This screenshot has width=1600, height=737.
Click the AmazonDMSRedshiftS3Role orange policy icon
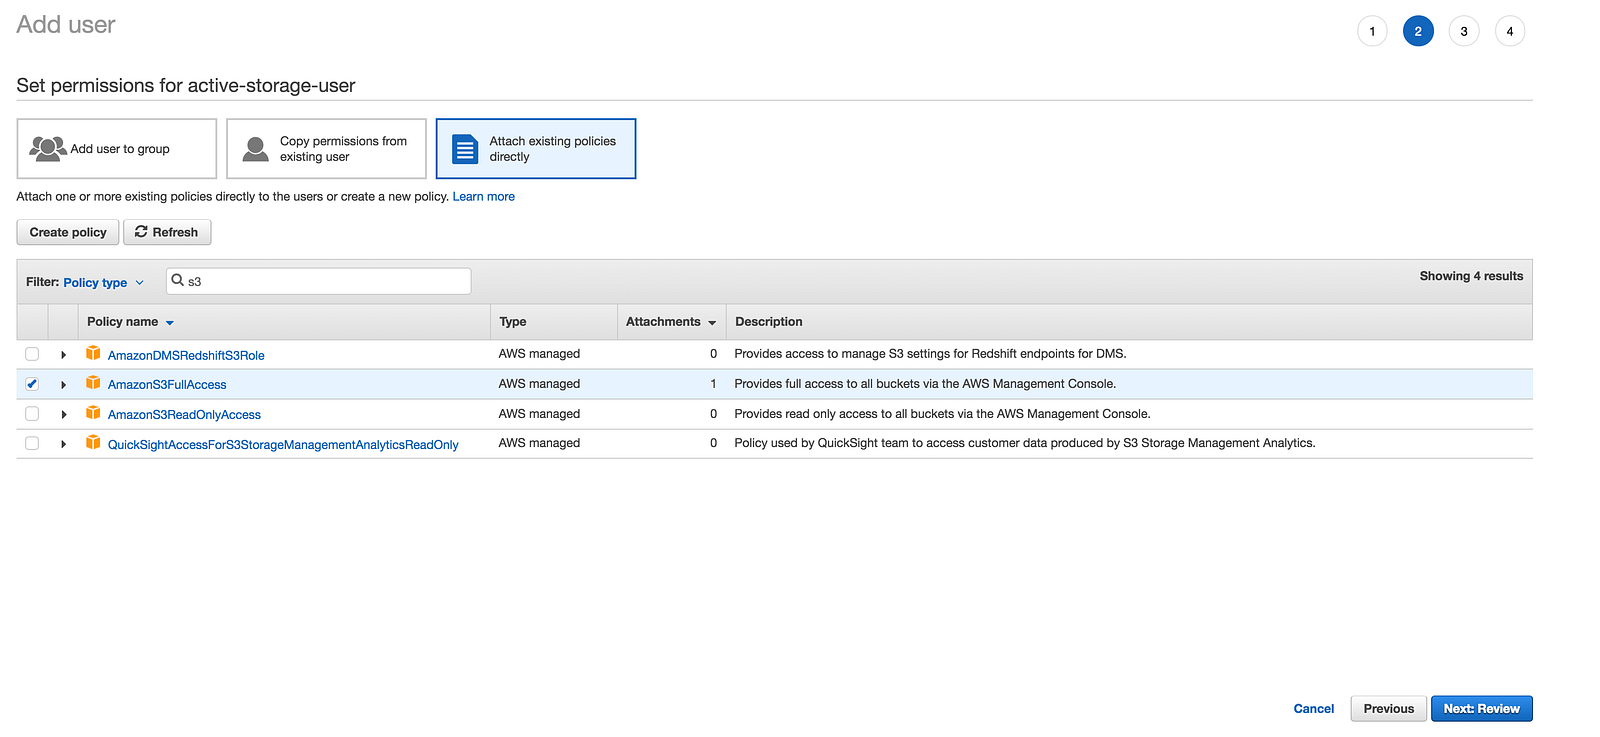[x=93, y=353]
